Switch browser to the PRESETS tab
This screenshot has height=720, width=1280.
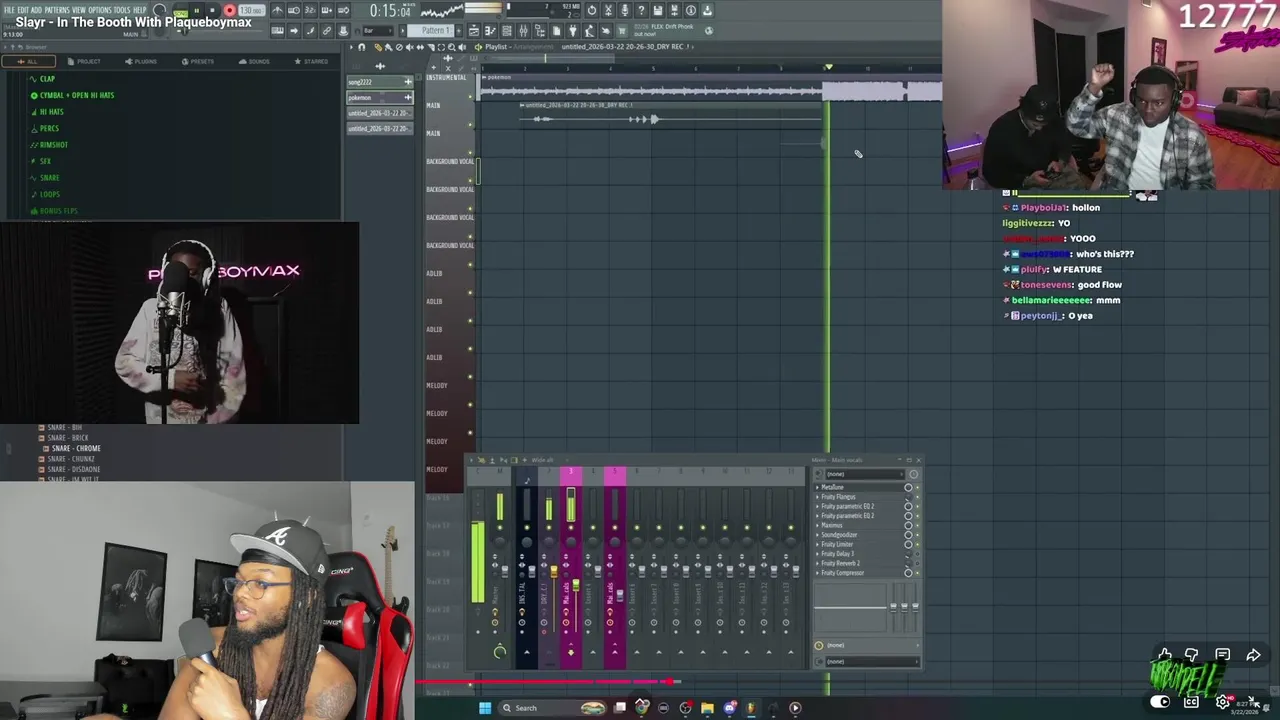pos(198,61)
